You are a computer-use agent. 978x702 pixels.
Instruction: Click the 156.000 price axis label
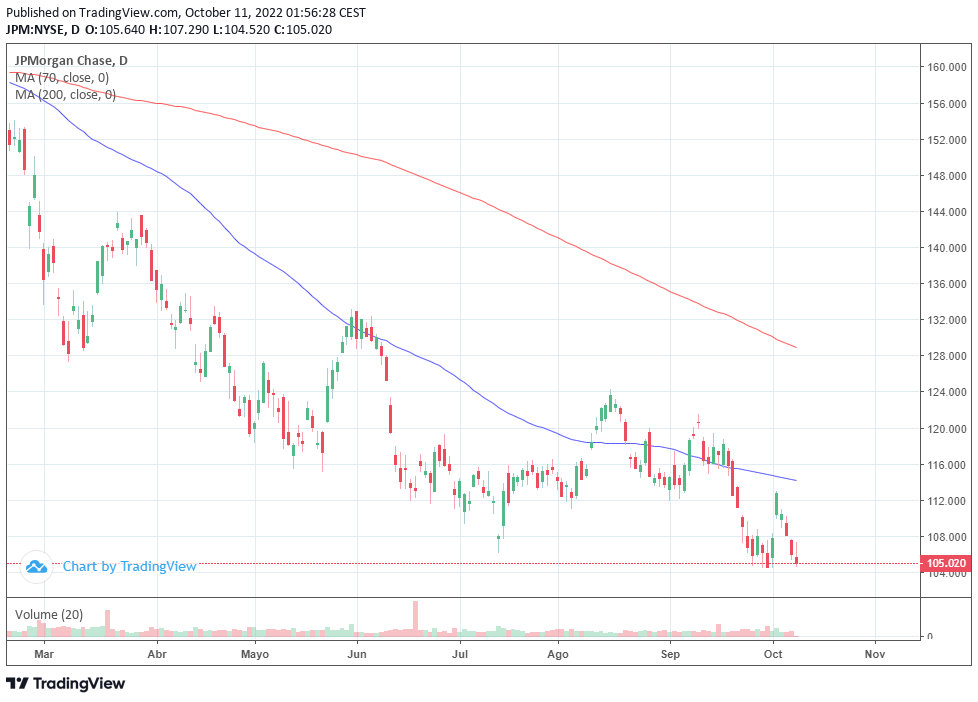pos(946,104)
